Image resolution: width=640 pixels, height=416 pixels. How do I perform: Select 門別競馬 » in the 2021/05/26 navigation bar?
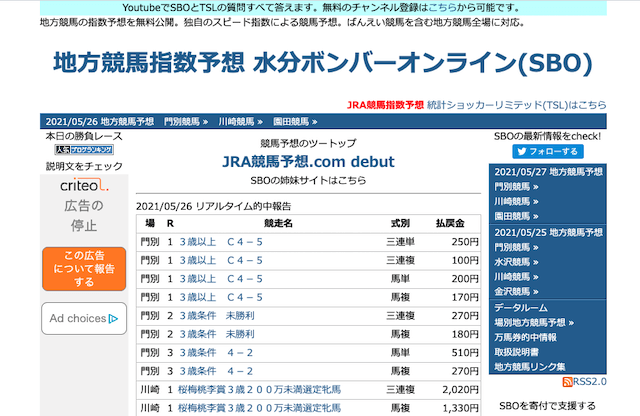[186, 122]
